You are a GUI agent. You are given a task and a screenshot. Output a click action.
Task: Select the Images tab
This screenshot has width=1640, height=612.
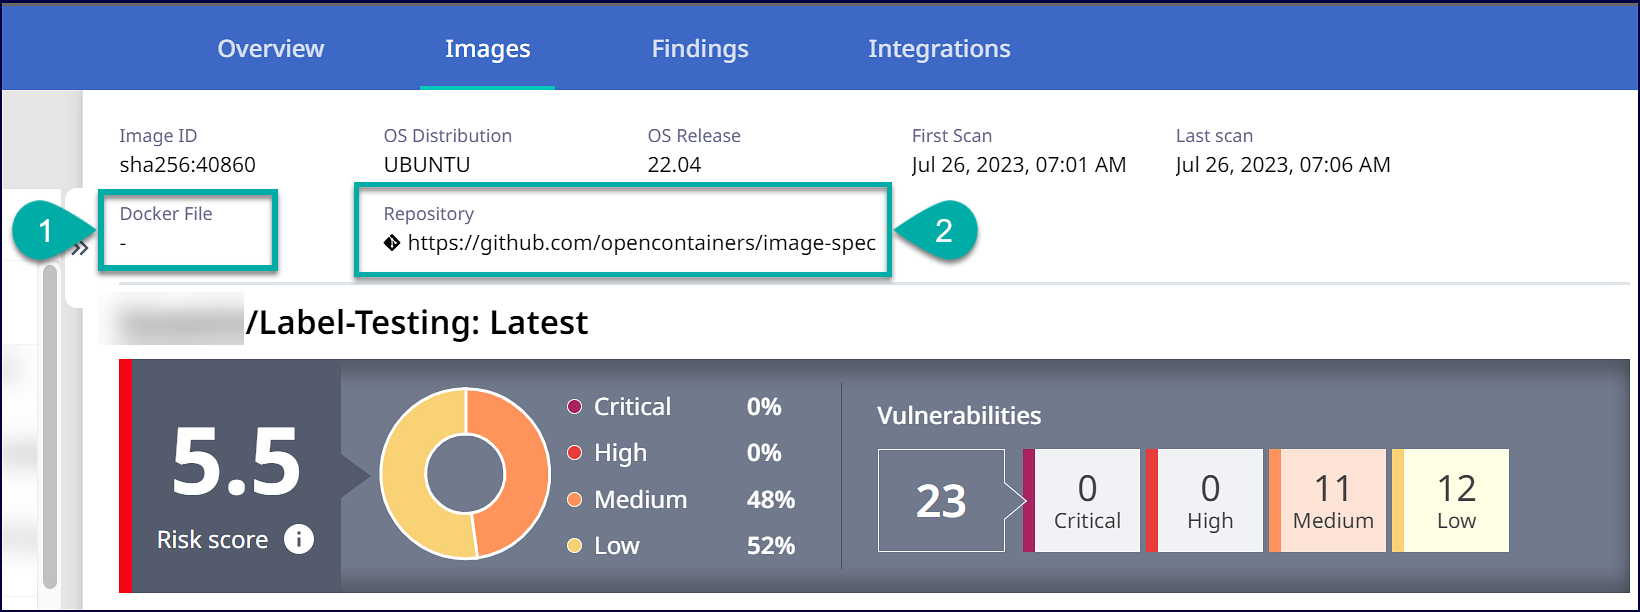pos(487,49)
